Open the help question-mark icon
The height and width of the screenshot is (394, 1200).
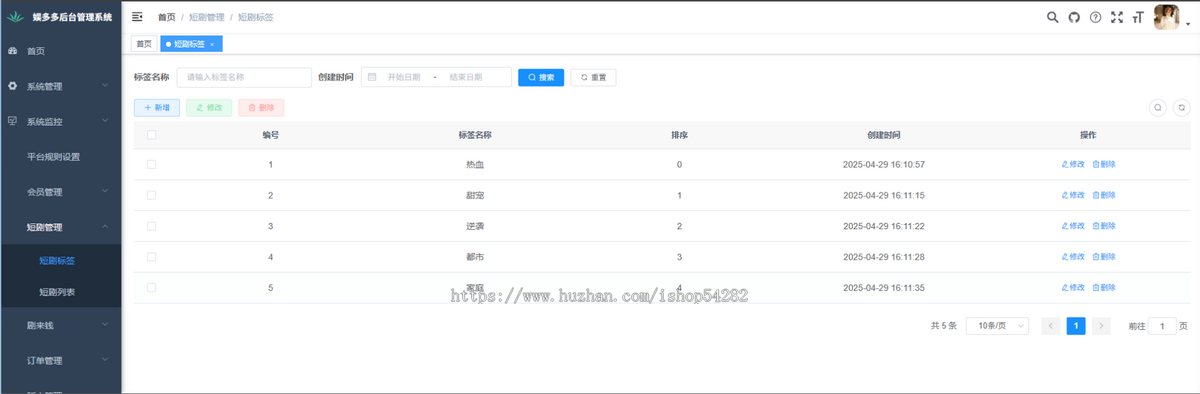pyautogui.click(x=1096, y=17)
